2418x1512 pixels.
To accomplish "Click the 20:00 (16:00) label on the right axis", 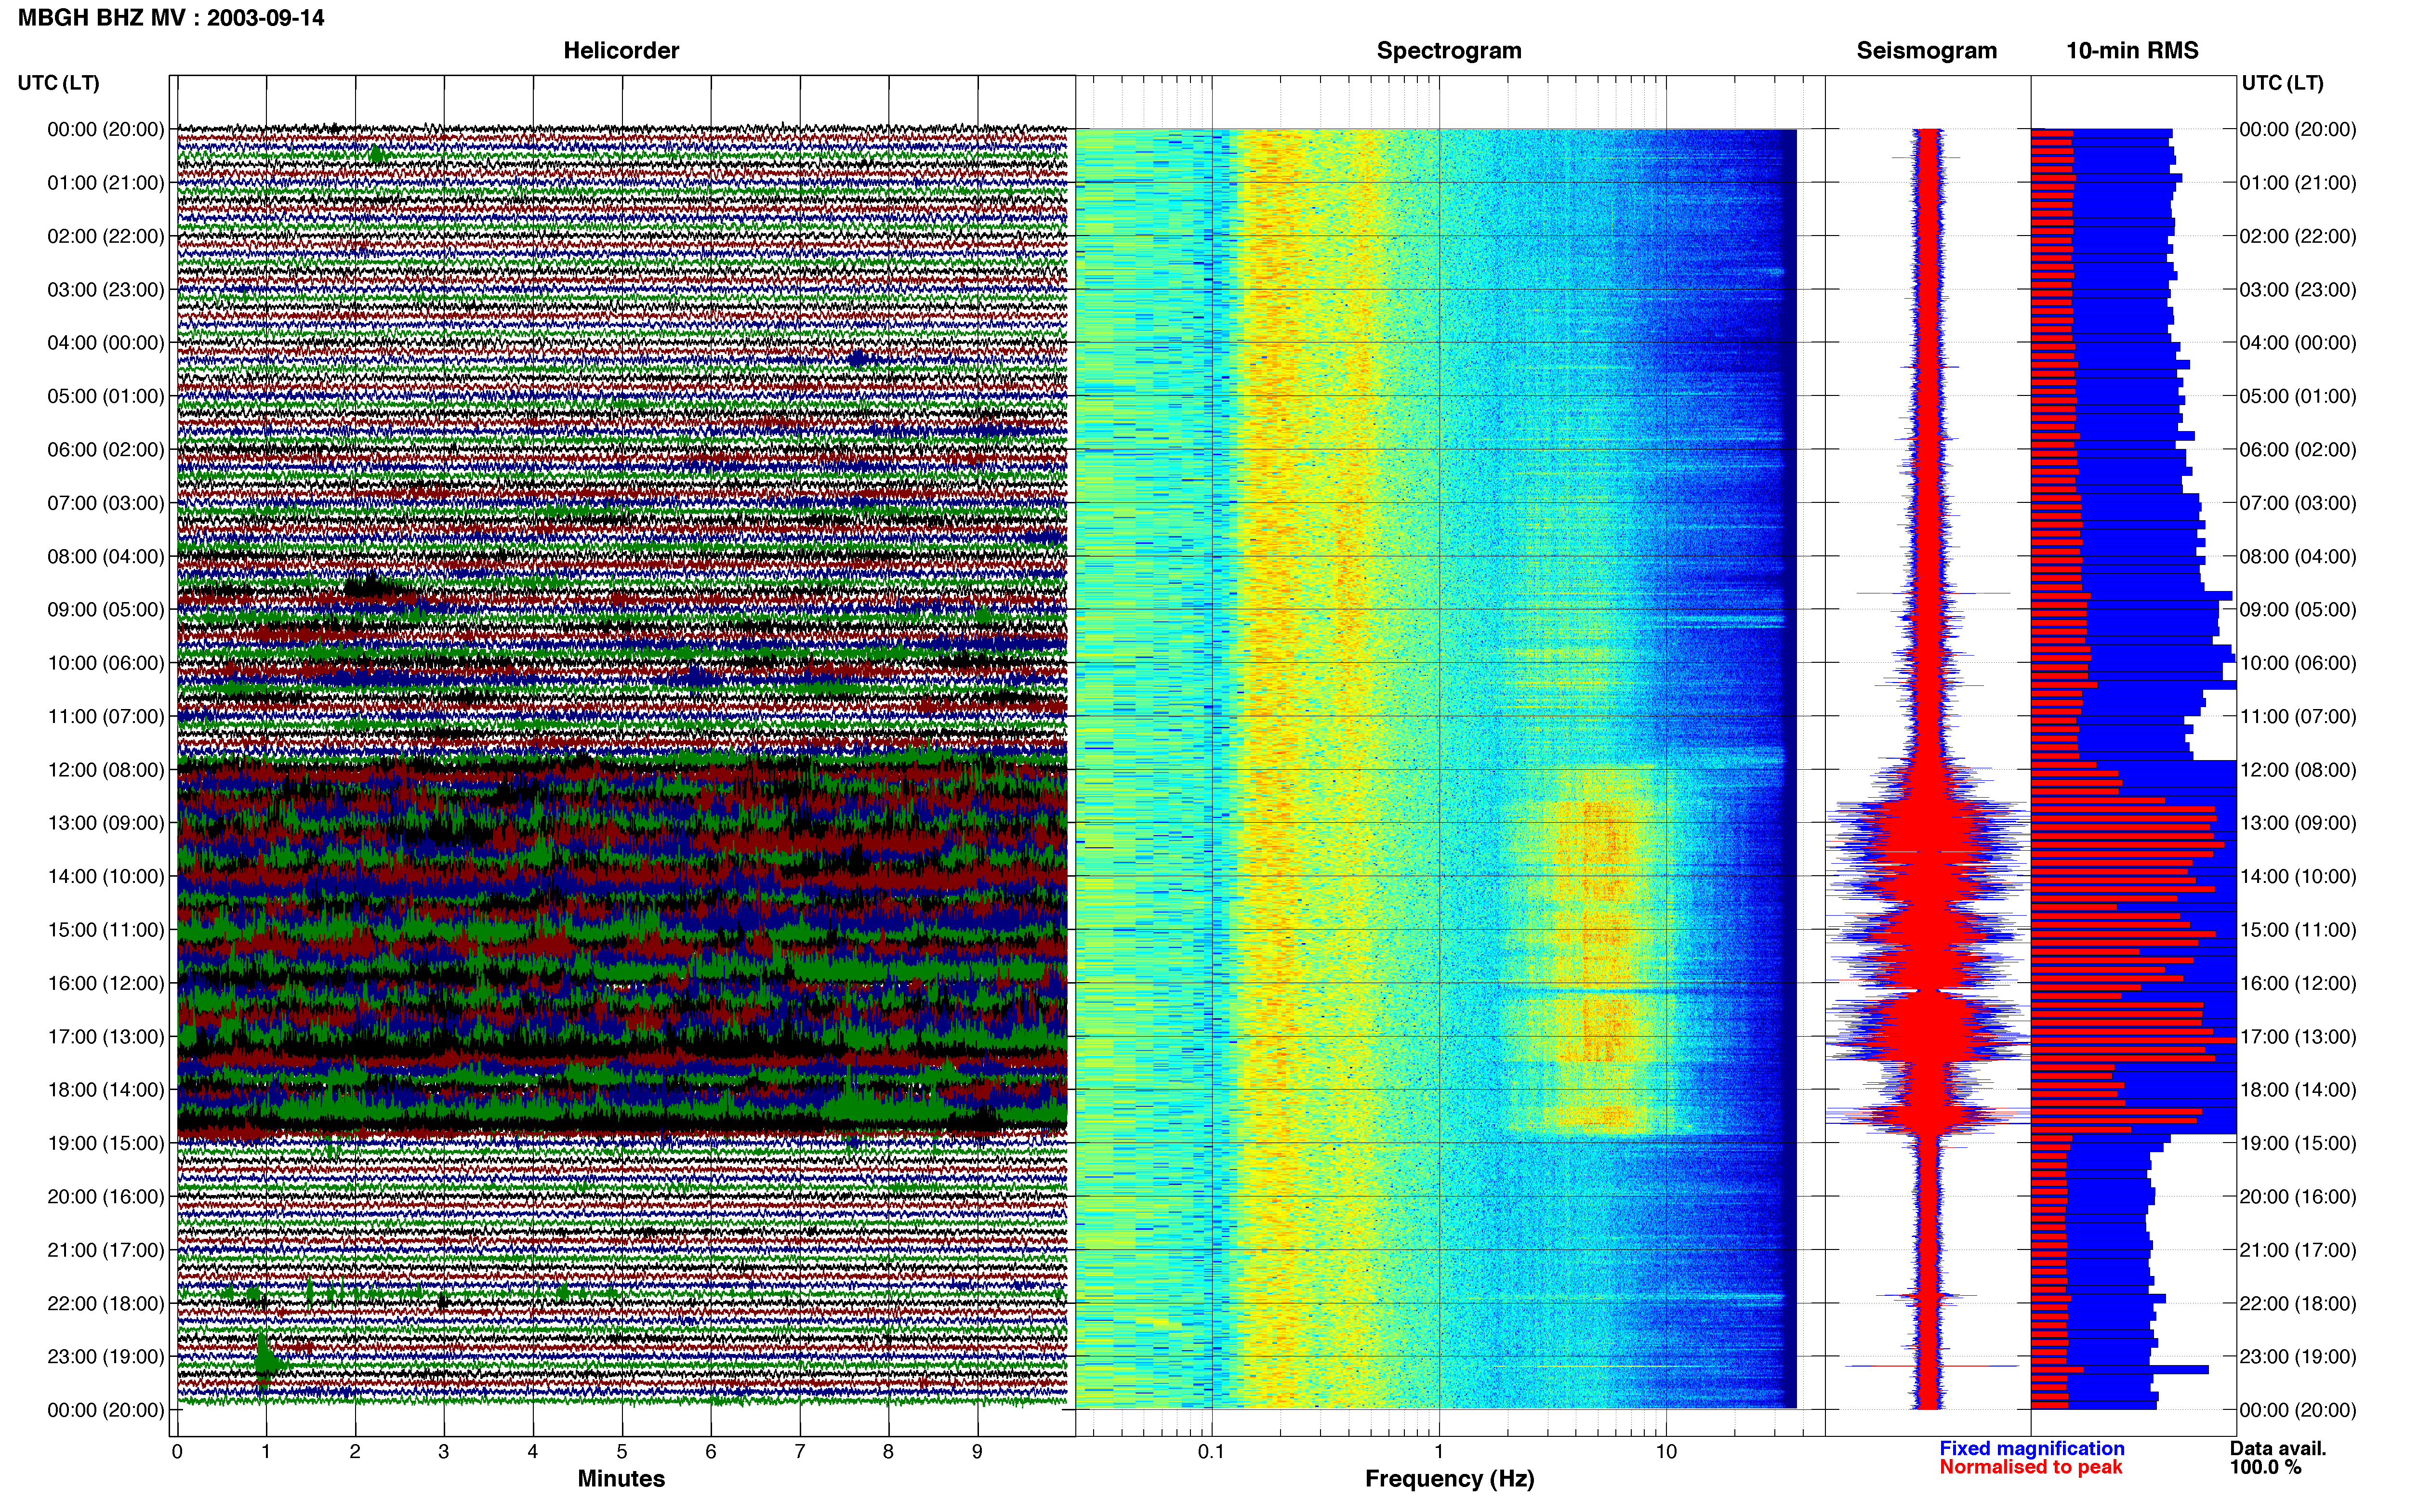I will pyautogui.click(x=2298, y=1197).
